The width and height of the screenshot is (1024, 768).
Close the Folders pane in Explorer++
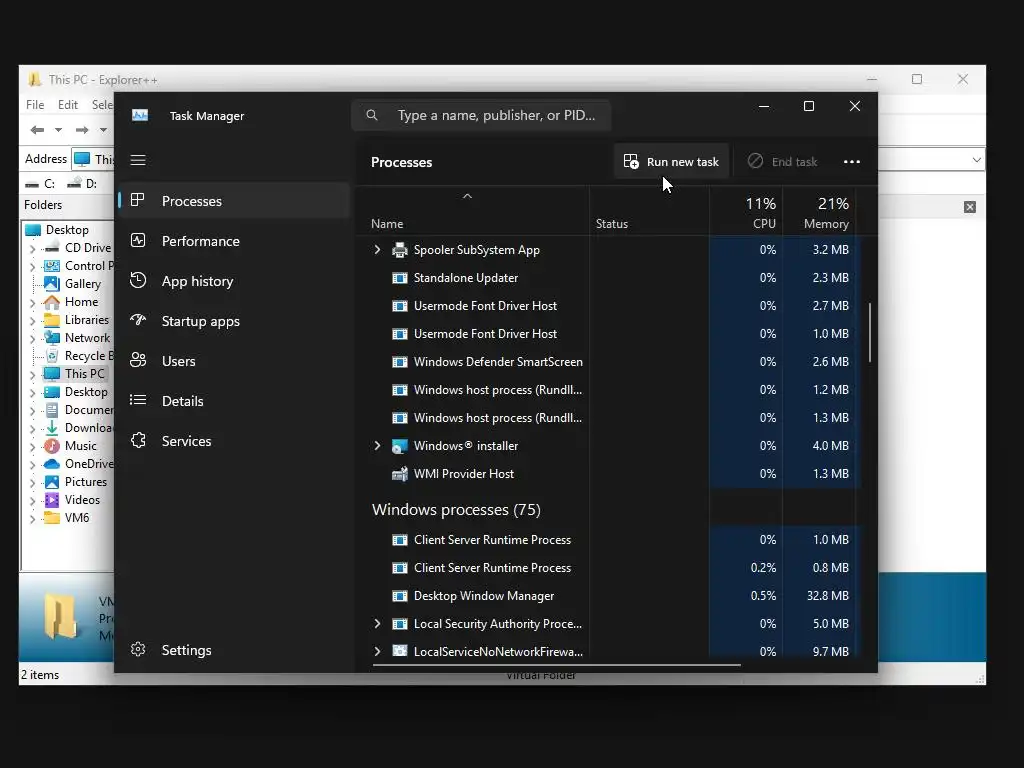(x=970, y=207)
